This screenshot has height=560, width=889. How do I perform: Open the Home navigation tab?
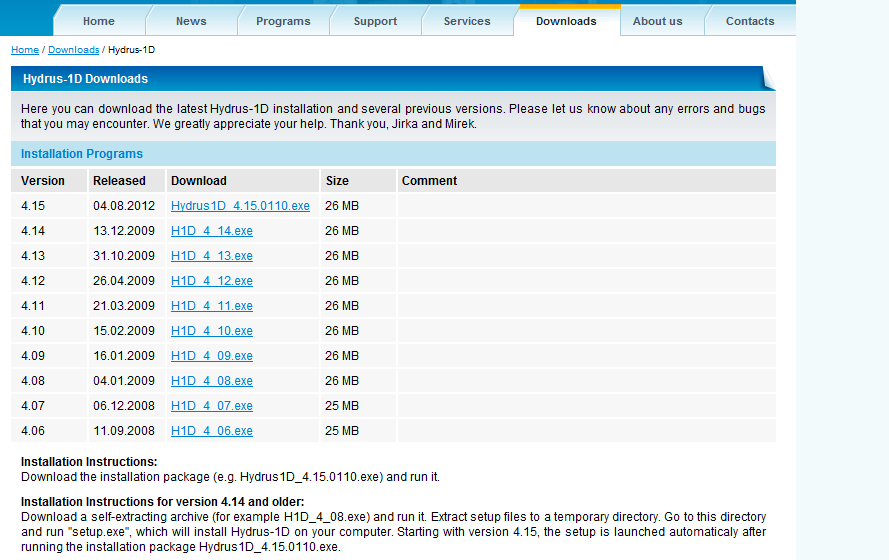[98, 21]
